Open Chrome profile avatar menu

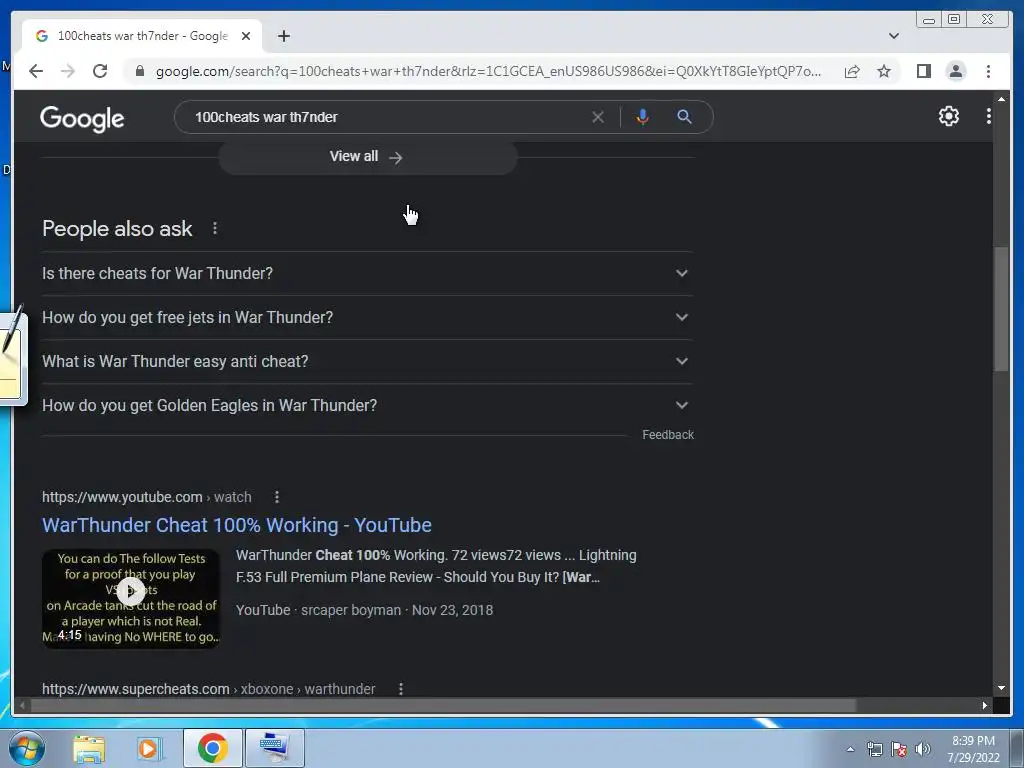click(955, 71)
